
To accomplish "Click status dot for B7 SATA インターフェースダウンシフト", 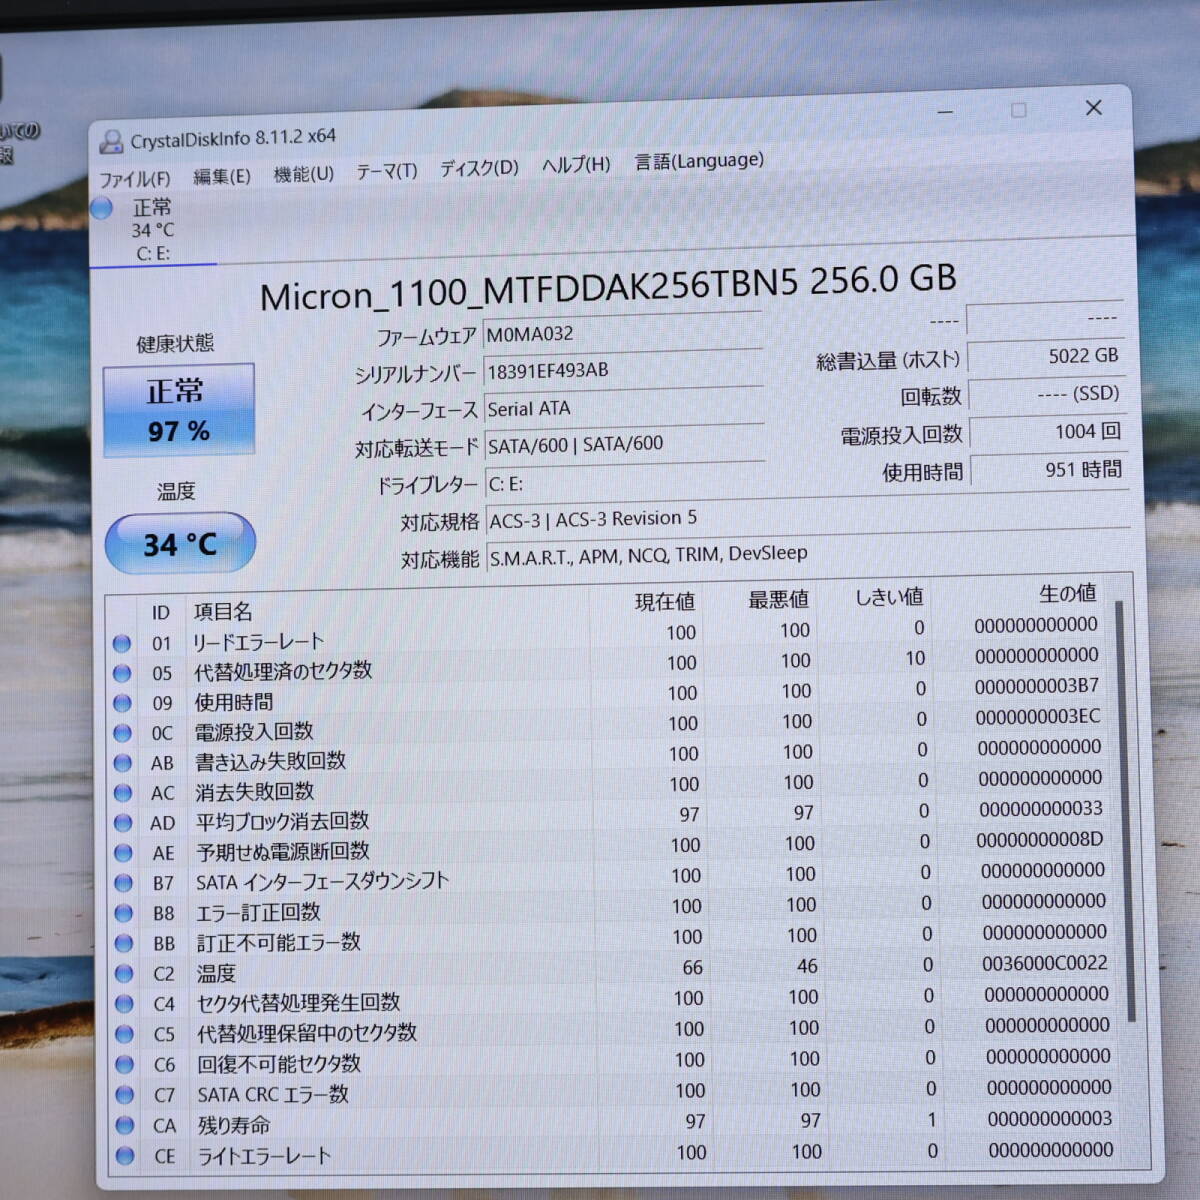I will coord(123,883).
